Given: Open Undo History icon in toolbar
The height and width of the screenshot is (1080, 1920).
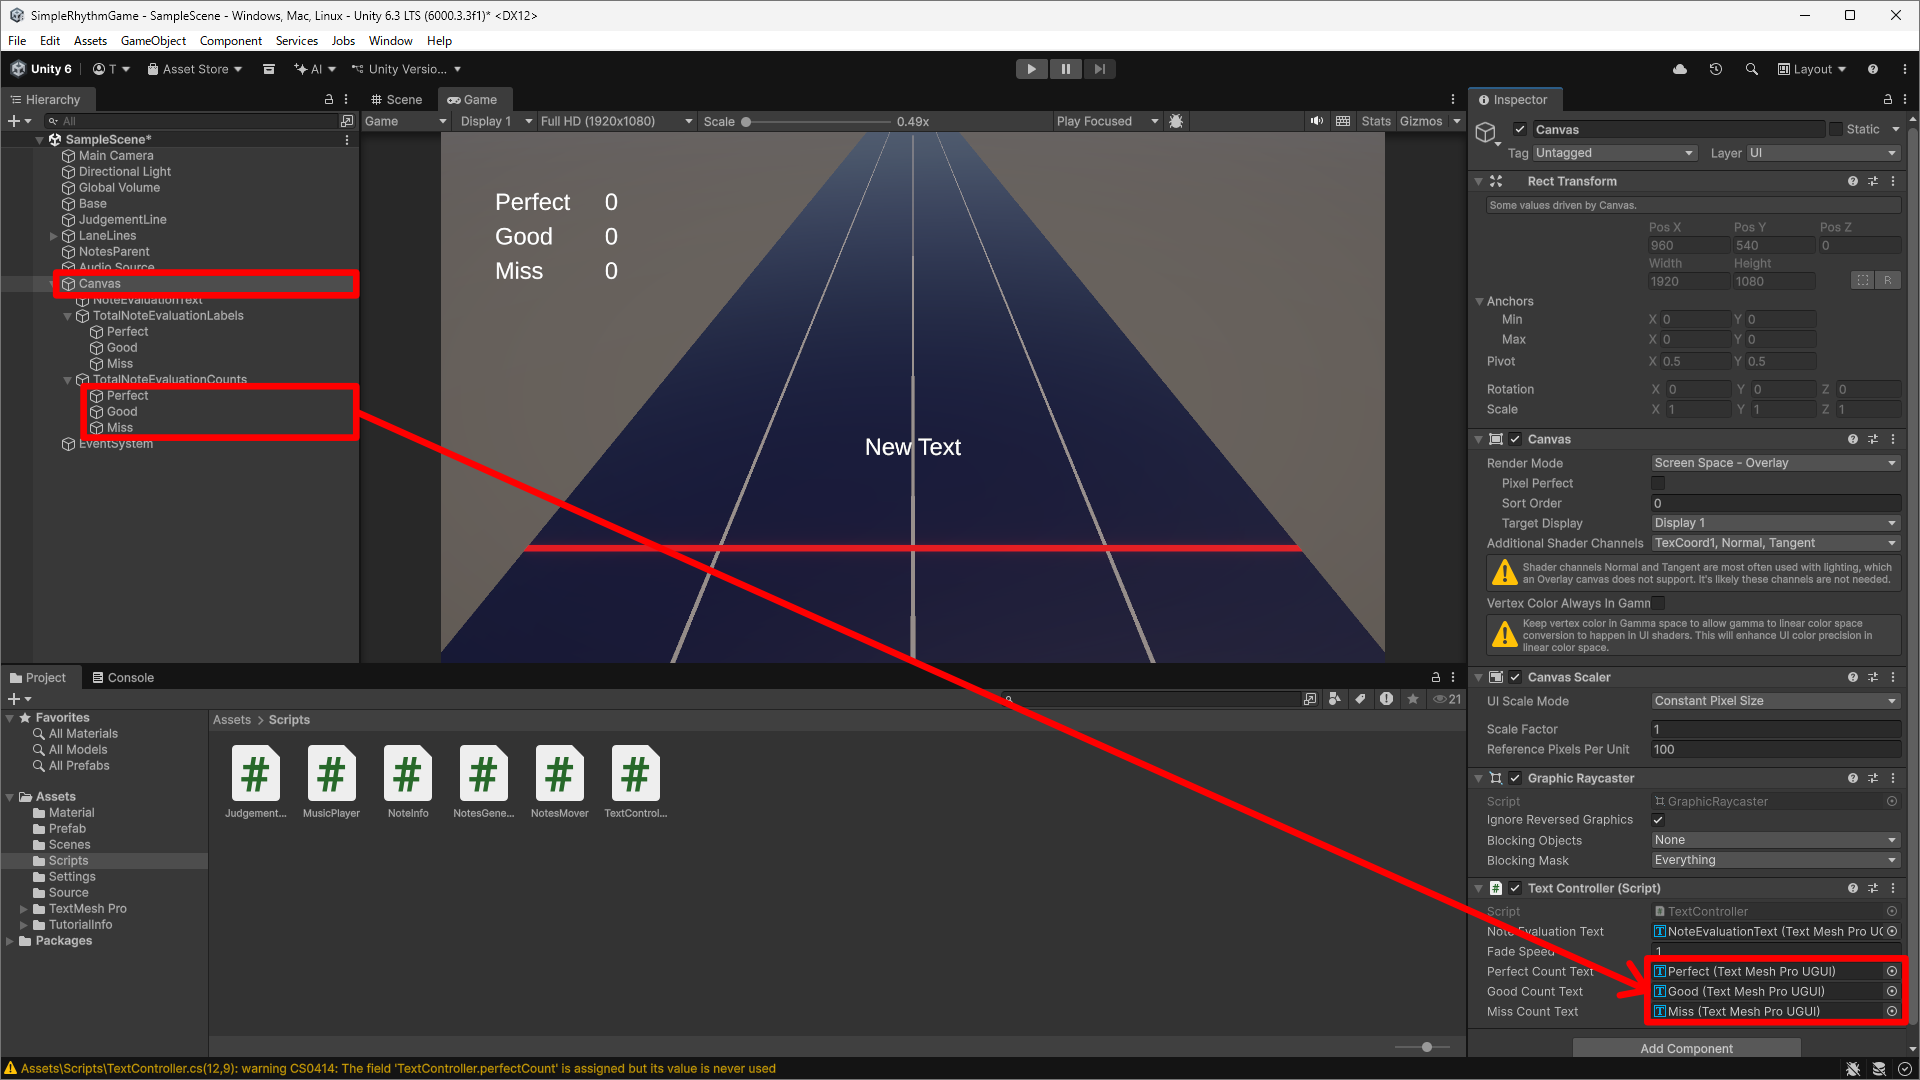Looking at the screenshot, I should [x=1715, y=69].
